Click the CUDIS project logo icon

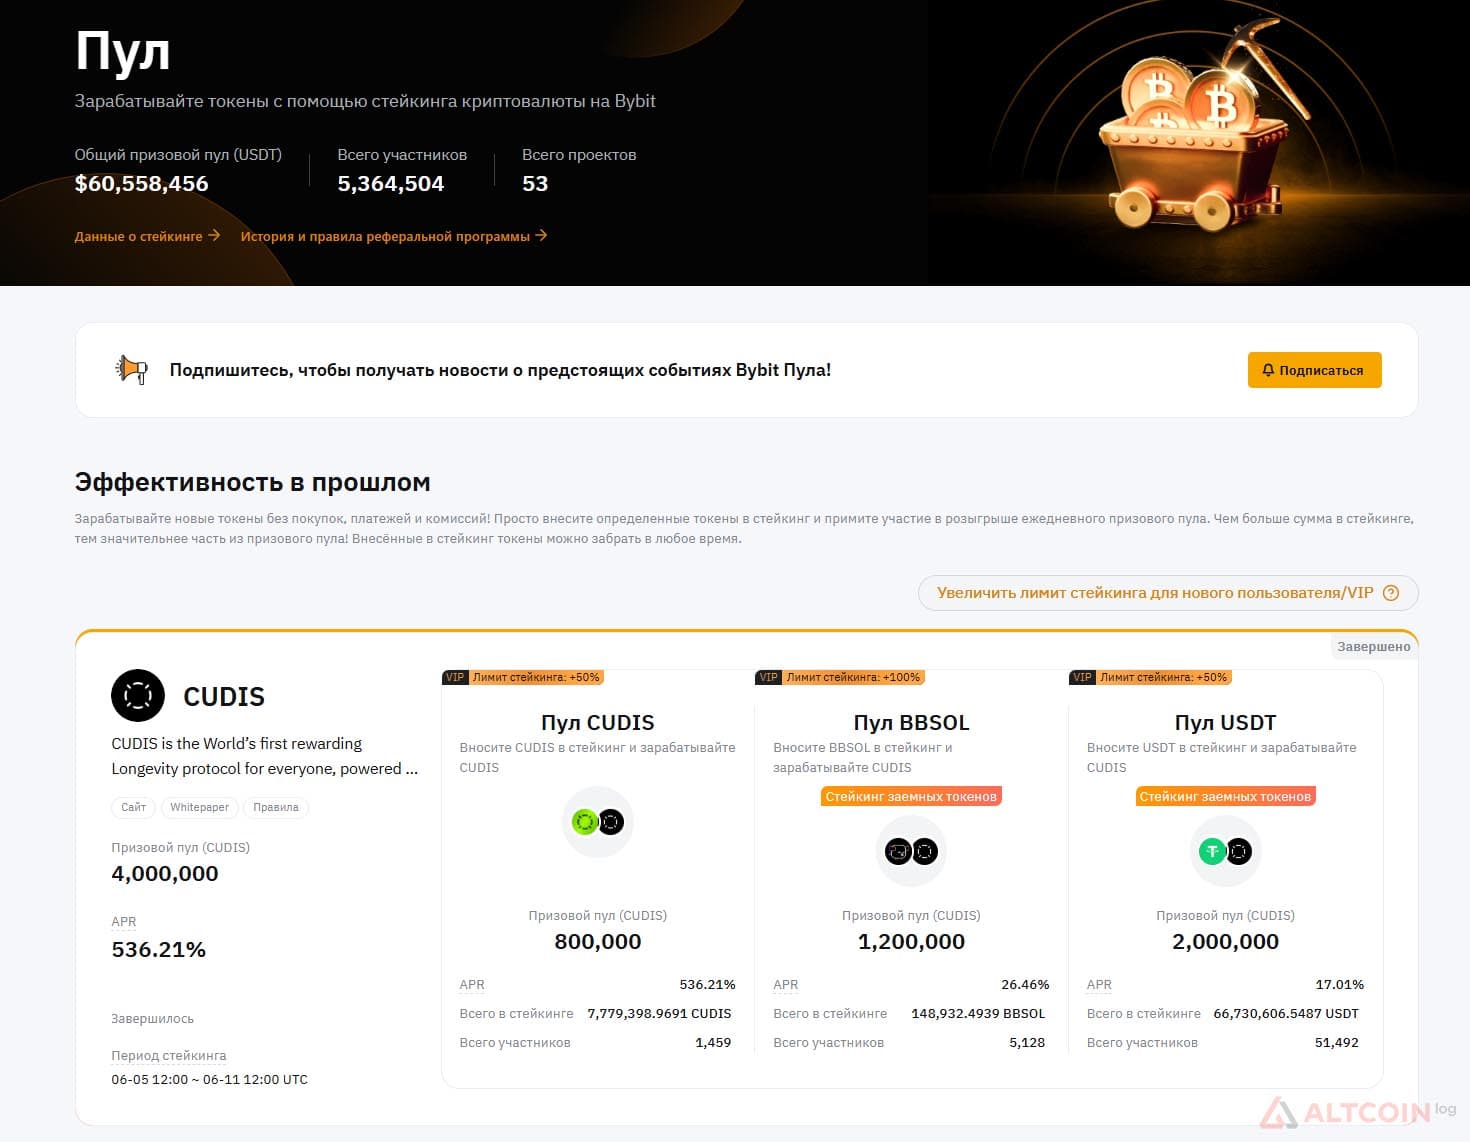138,695
